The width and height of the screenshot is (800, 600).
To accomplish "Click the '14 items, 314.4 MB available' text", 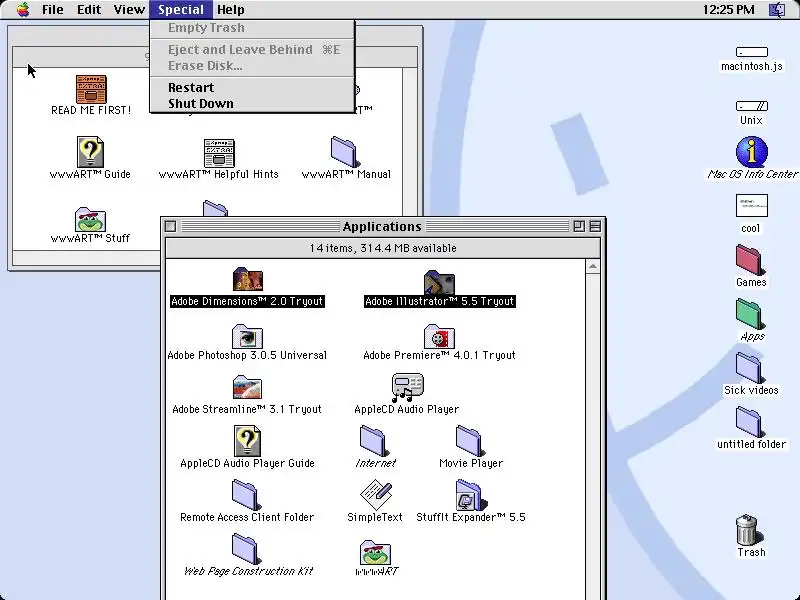I will click(x=383, y=248).
